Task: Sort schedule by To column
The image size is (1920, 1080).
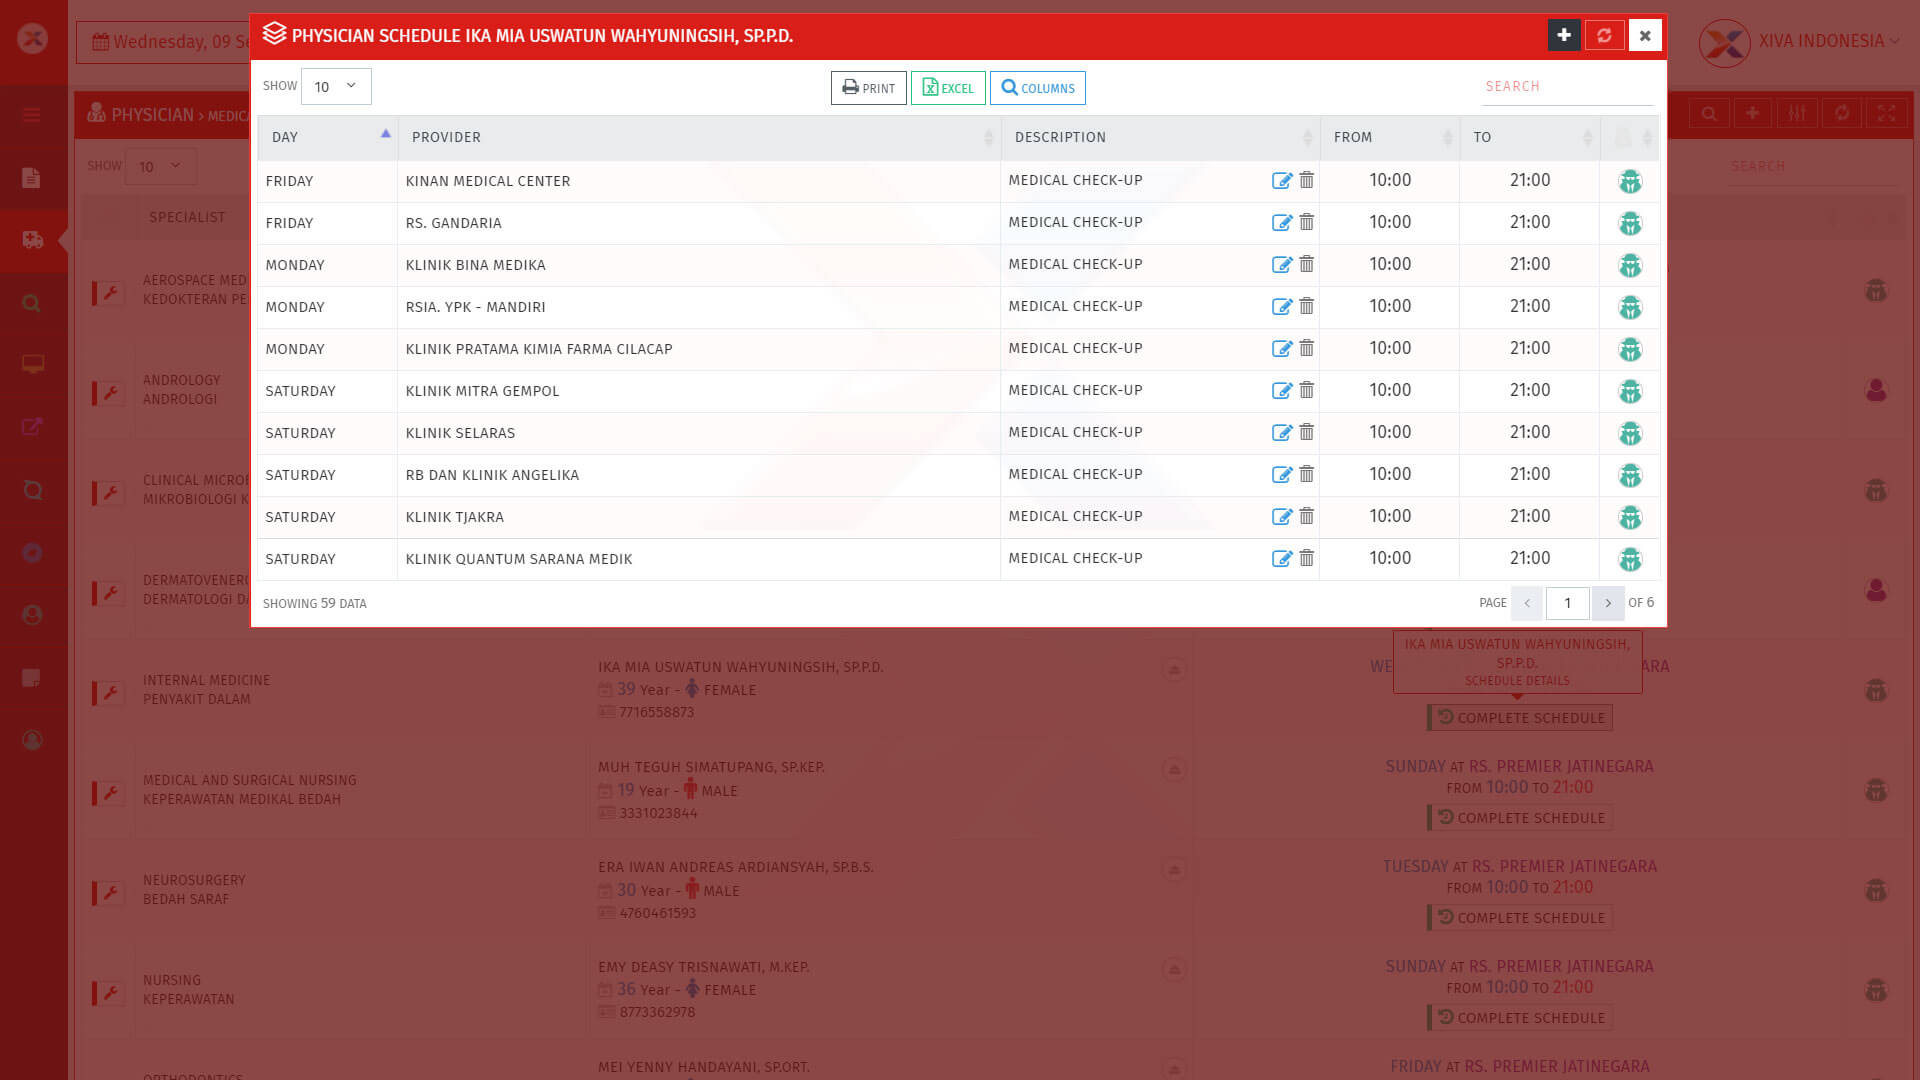Action: pos(1530,137)
